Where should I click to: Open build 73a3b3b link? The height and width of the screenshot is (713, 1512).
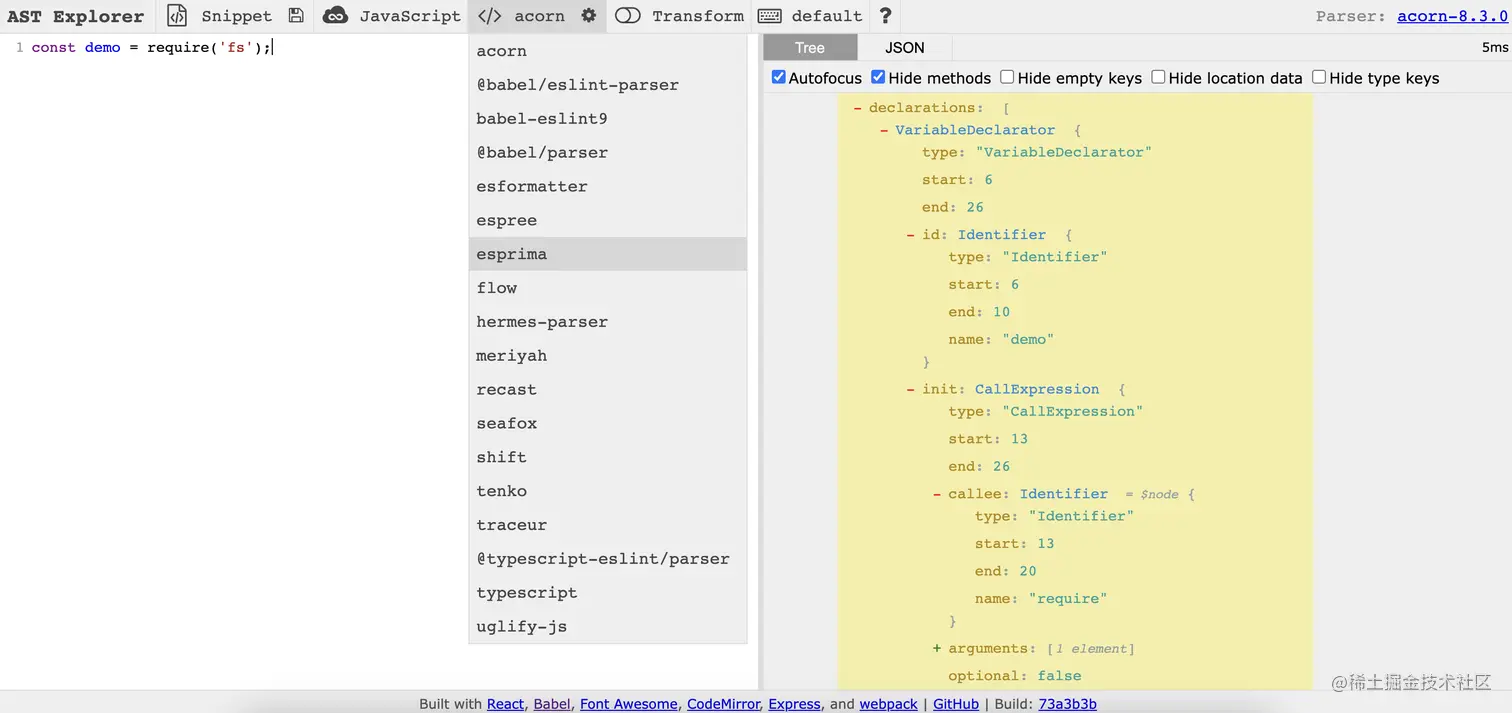click(x=1068, y=704)
